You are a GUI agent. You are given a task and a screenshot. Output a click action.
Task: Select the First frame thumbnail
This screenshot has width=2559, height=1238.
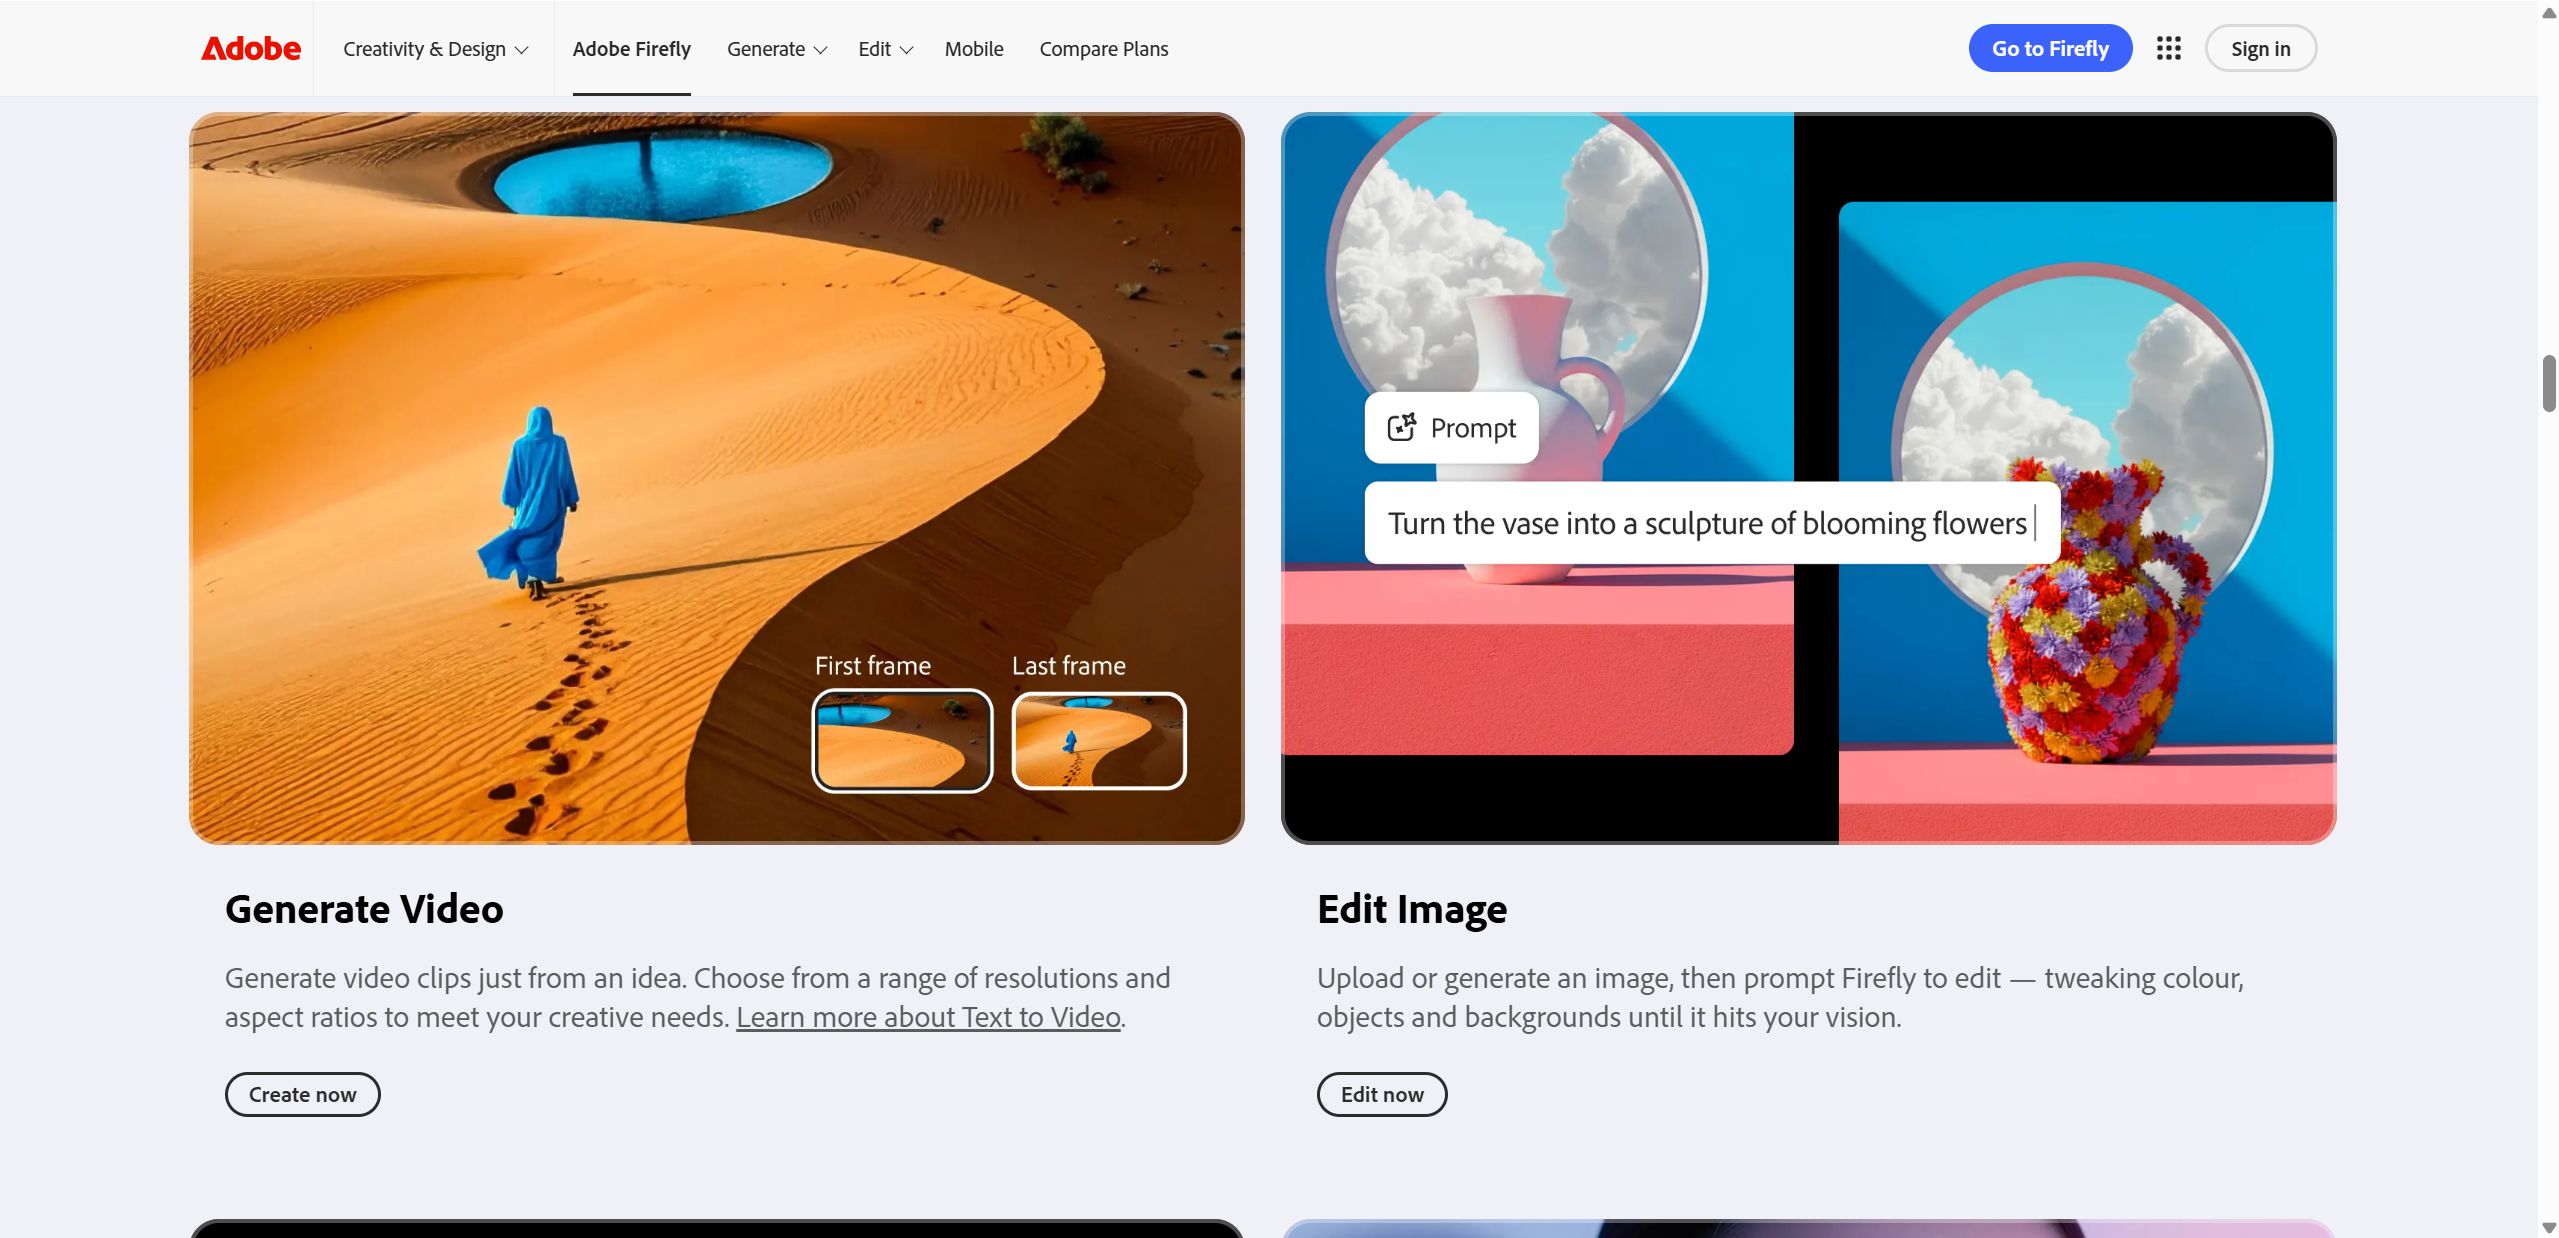(901, 741)
